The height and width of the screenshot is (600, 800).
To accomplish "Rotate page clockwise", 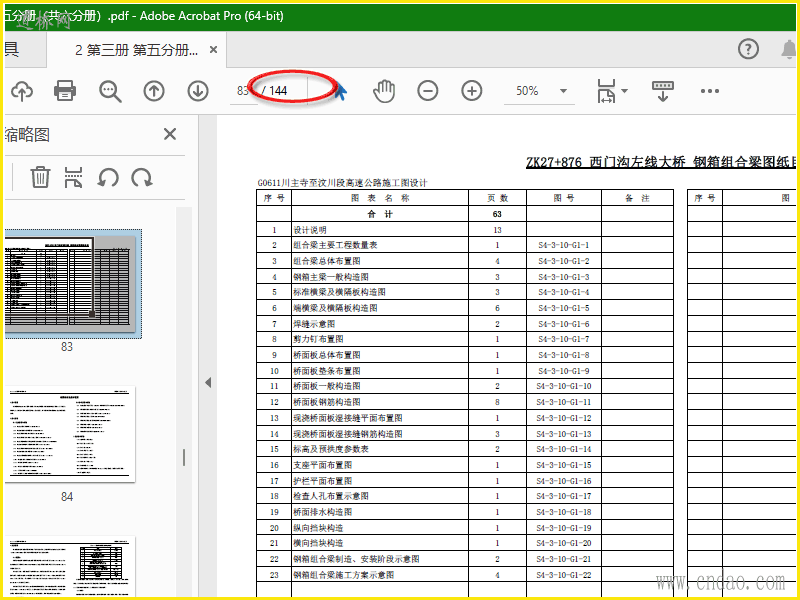I will [142, 178].
